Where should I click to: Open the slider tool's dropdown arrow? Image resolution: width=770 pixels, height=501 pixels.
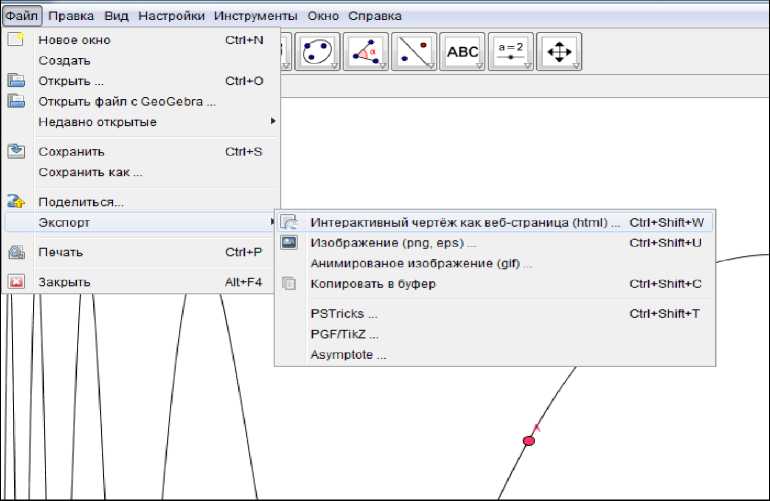(x=528, y=66)
